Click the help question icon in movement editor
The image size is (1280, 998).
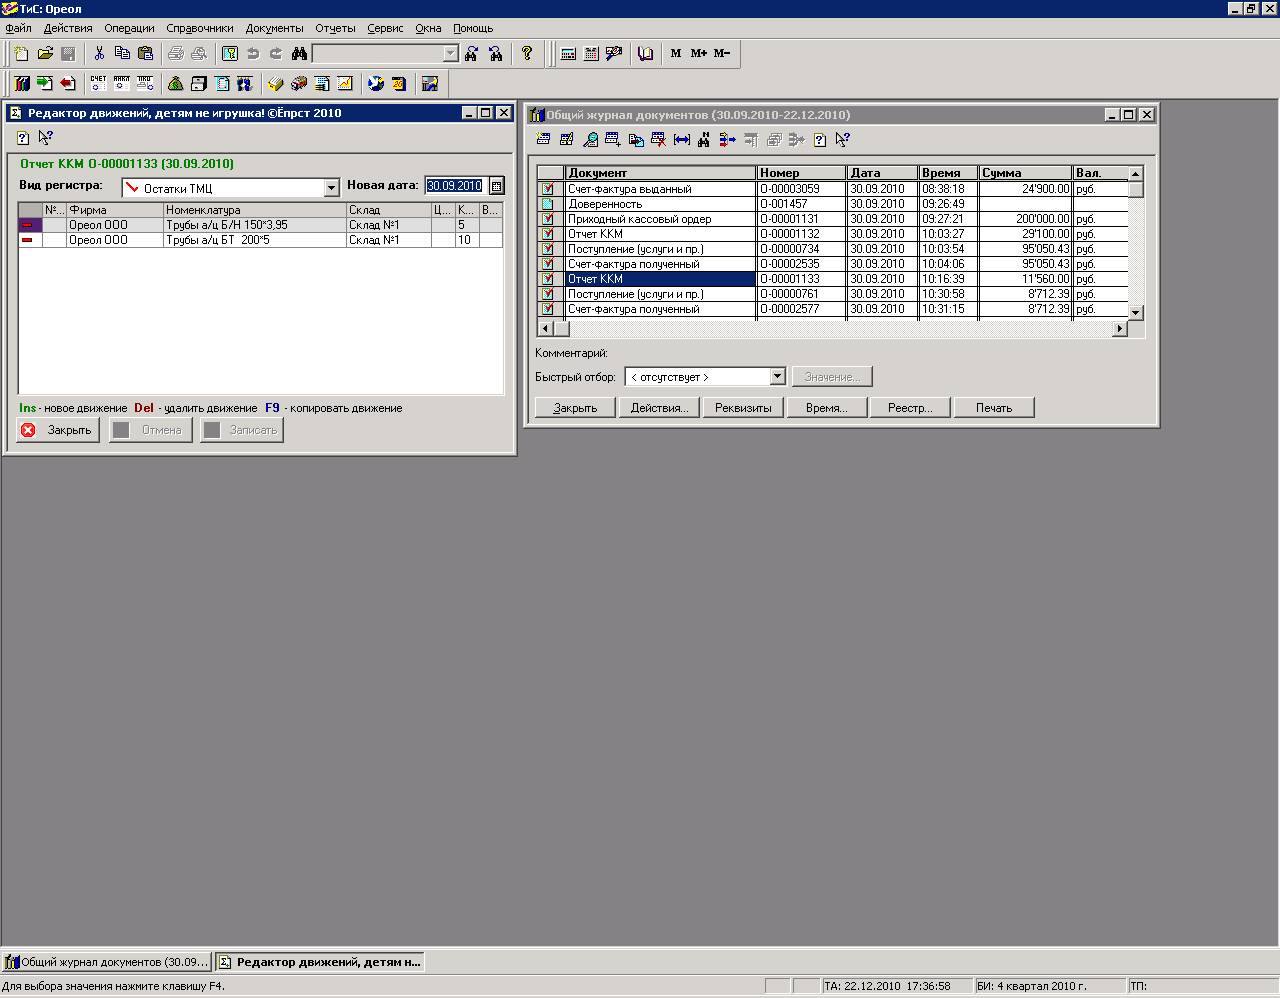[23, 138]
